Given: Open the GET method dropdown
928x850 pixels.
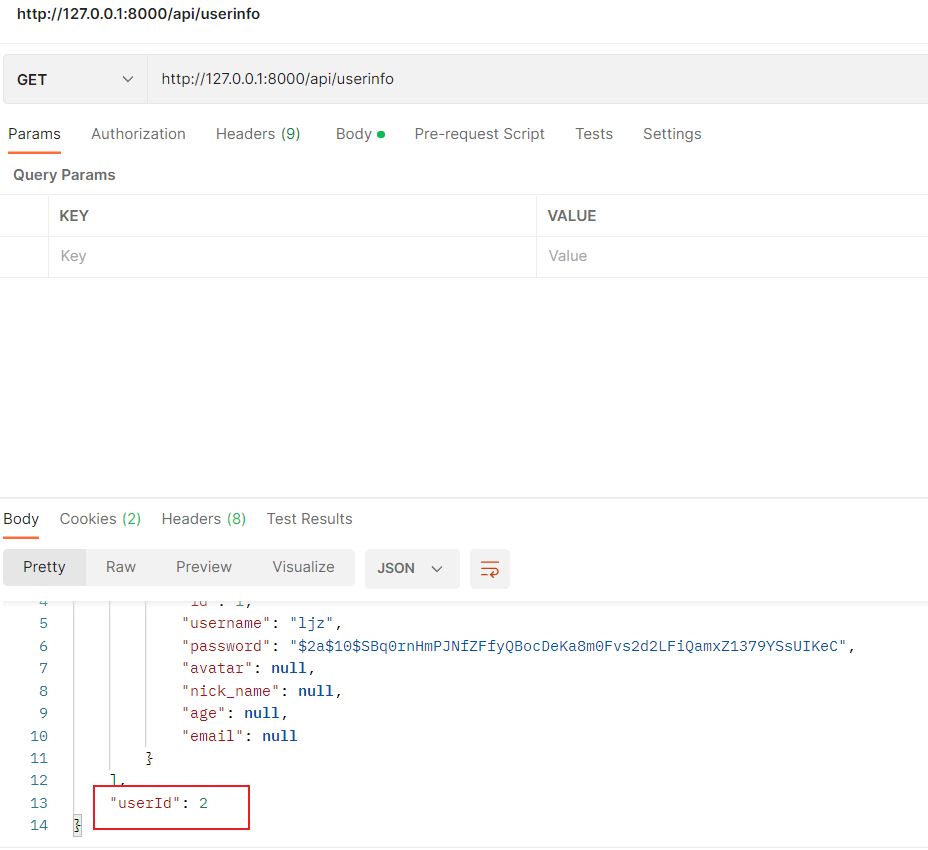Looking at the screenshot, I should (75, 79).
